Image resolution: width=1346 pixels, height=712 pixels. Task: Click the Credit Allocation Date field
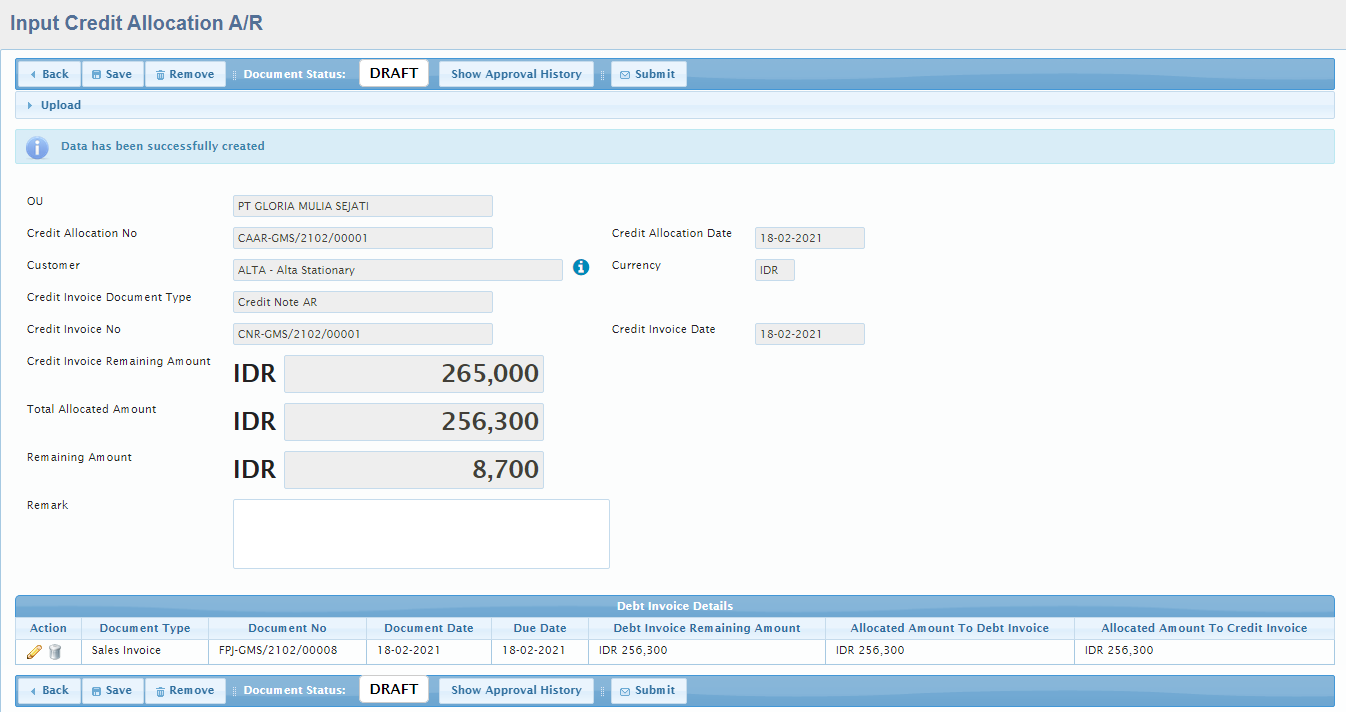[810, 238]
